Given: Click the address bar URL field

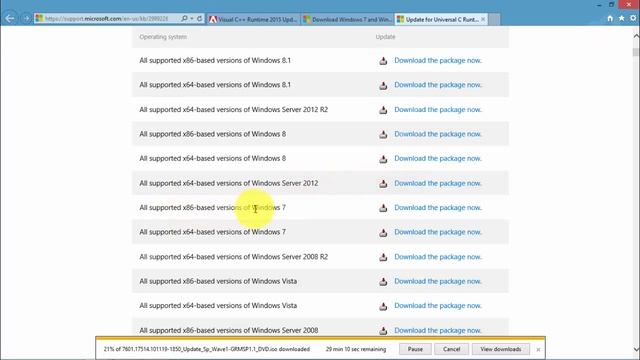Looking at the screenshot, I should pyautogui.click(x=107, y=18).
